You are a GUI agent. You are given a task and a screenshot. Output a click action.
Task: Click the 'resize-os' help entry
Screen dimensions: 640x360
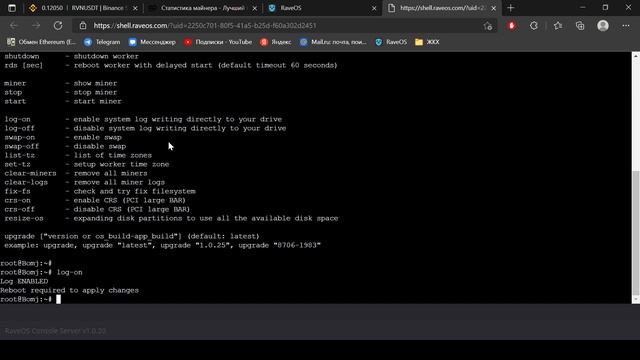click(x=24, y=218)
